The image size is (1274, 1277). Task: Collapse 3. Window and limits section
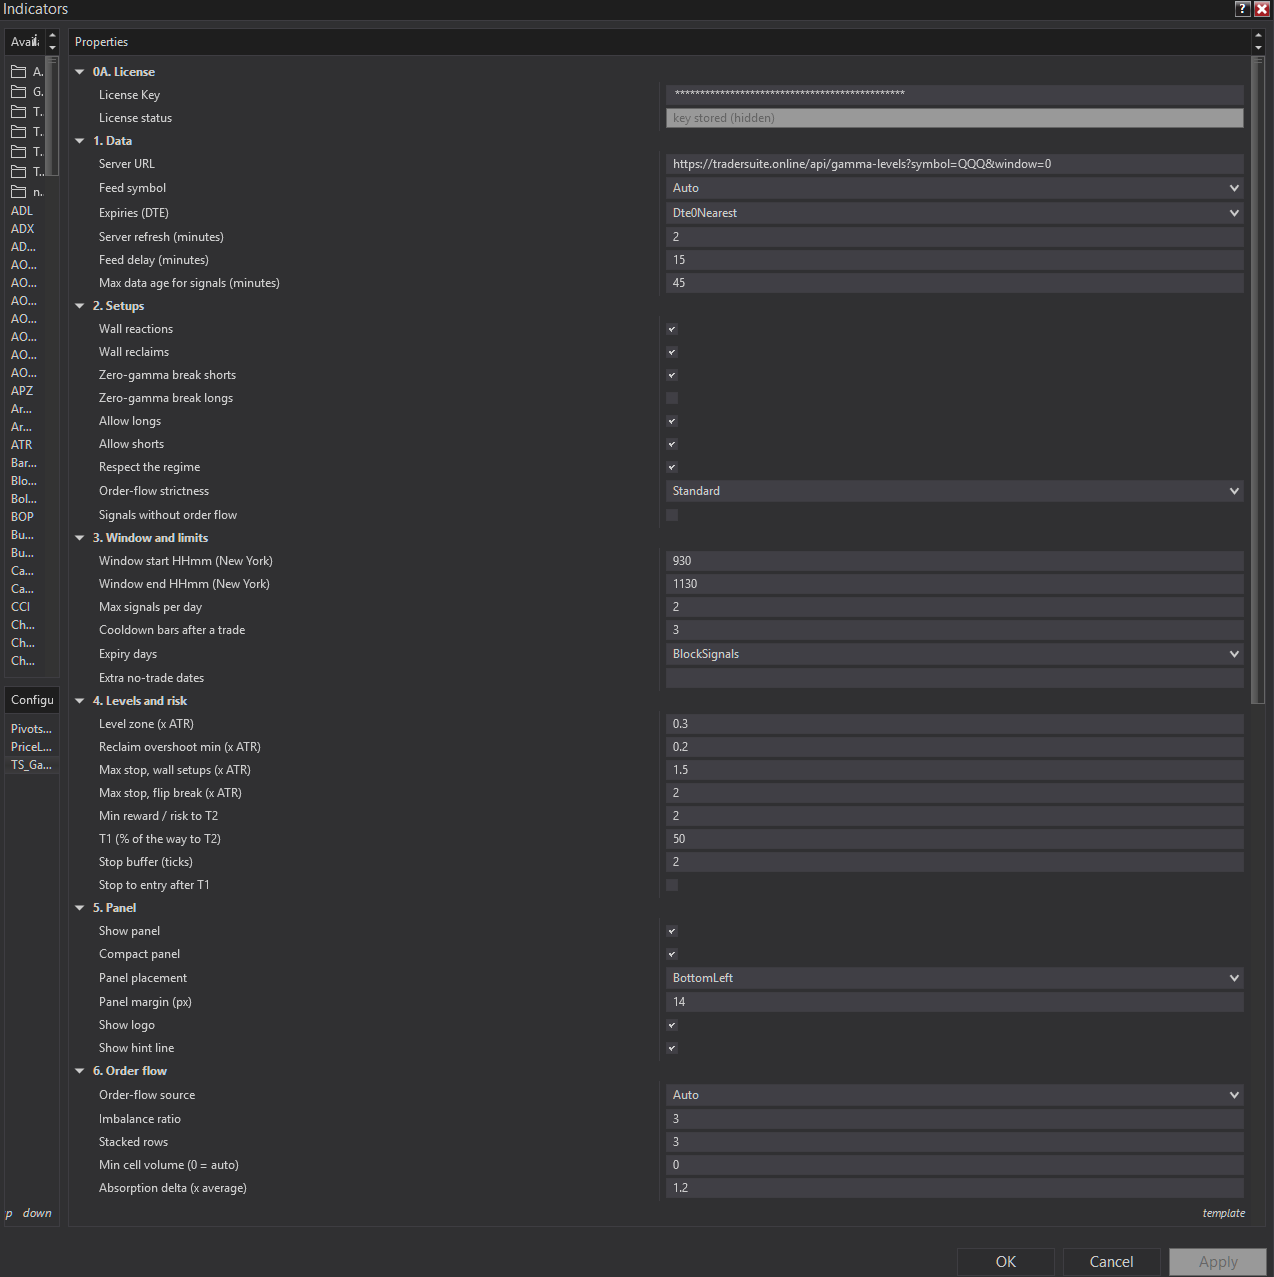(x=80, y=538)
